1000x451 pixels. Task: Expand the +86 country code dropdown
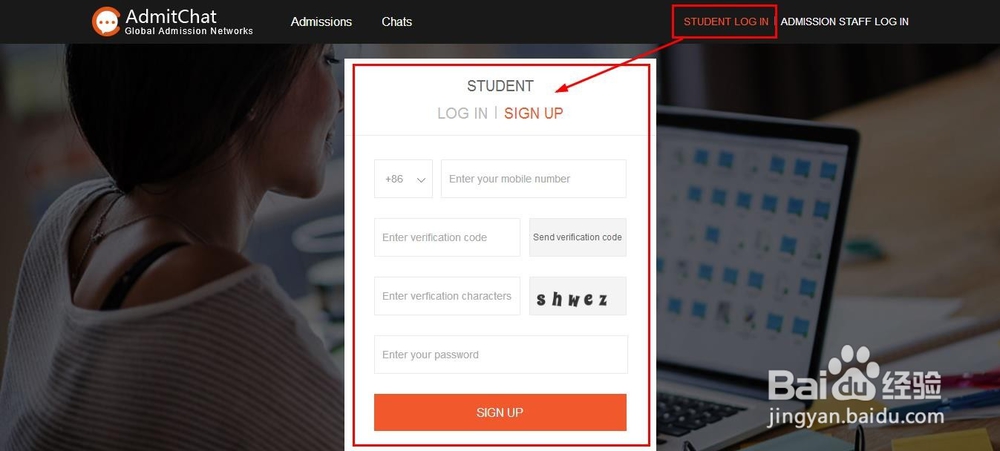click(403, 179)
